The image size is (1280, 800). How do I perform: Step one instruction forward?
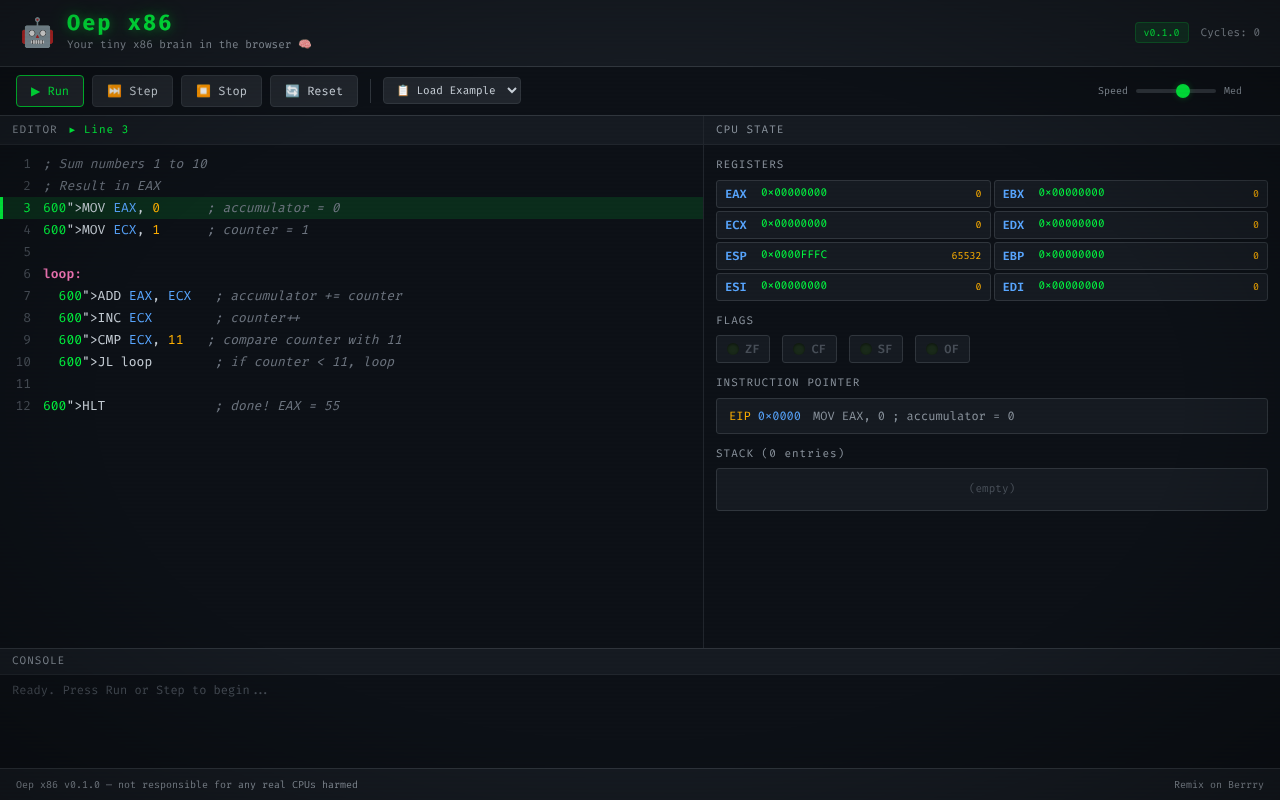[x=132, y=91]
